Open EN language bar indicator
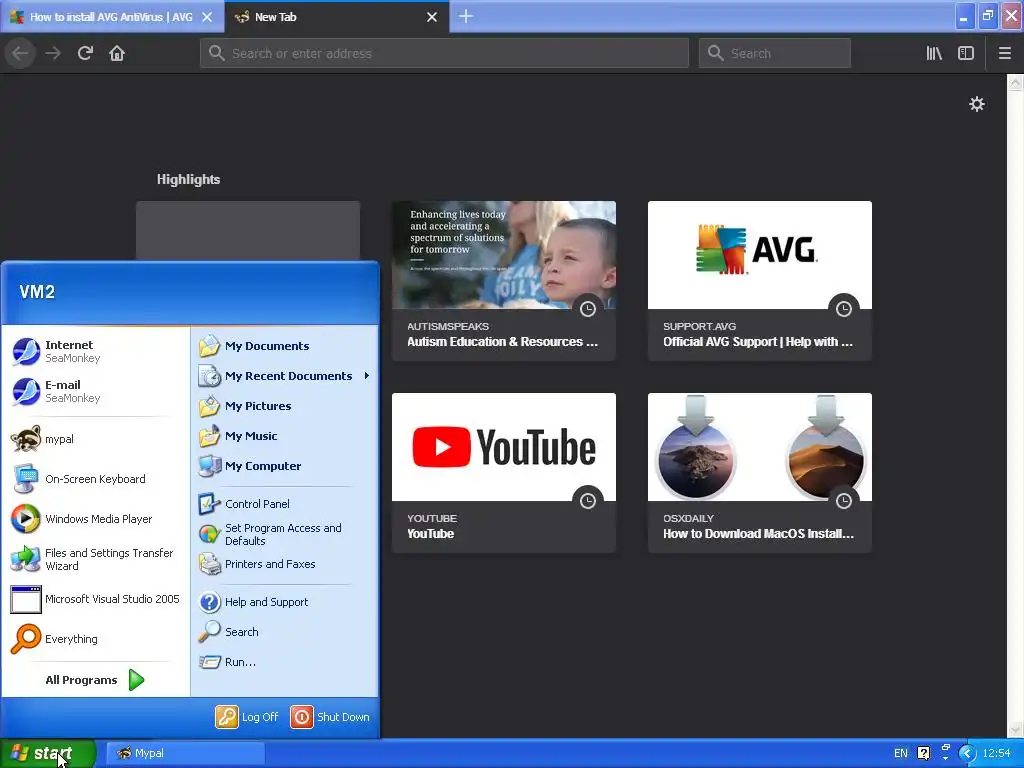 (x=901, y=753)
